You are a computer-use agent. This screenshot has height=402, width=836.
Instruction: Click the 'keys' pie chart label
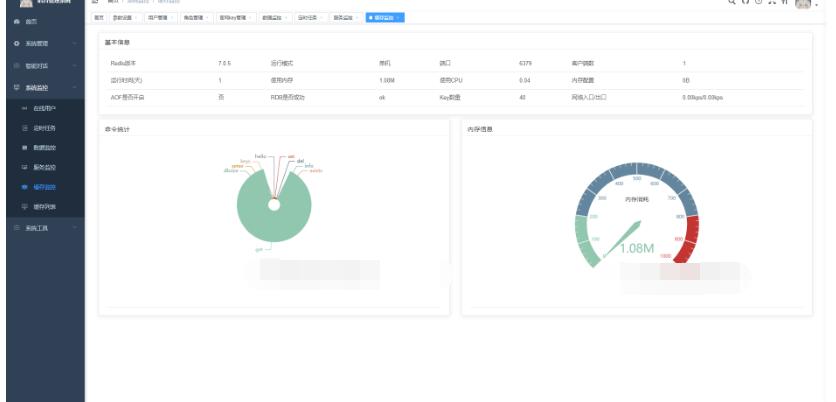tap(245, 161)
